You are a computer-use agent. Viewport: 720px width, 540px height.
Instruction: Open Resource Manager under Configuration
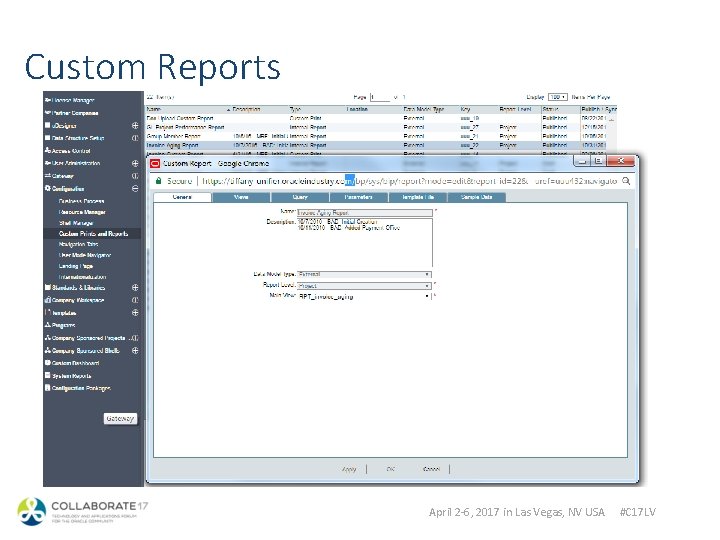coord(82,212)
